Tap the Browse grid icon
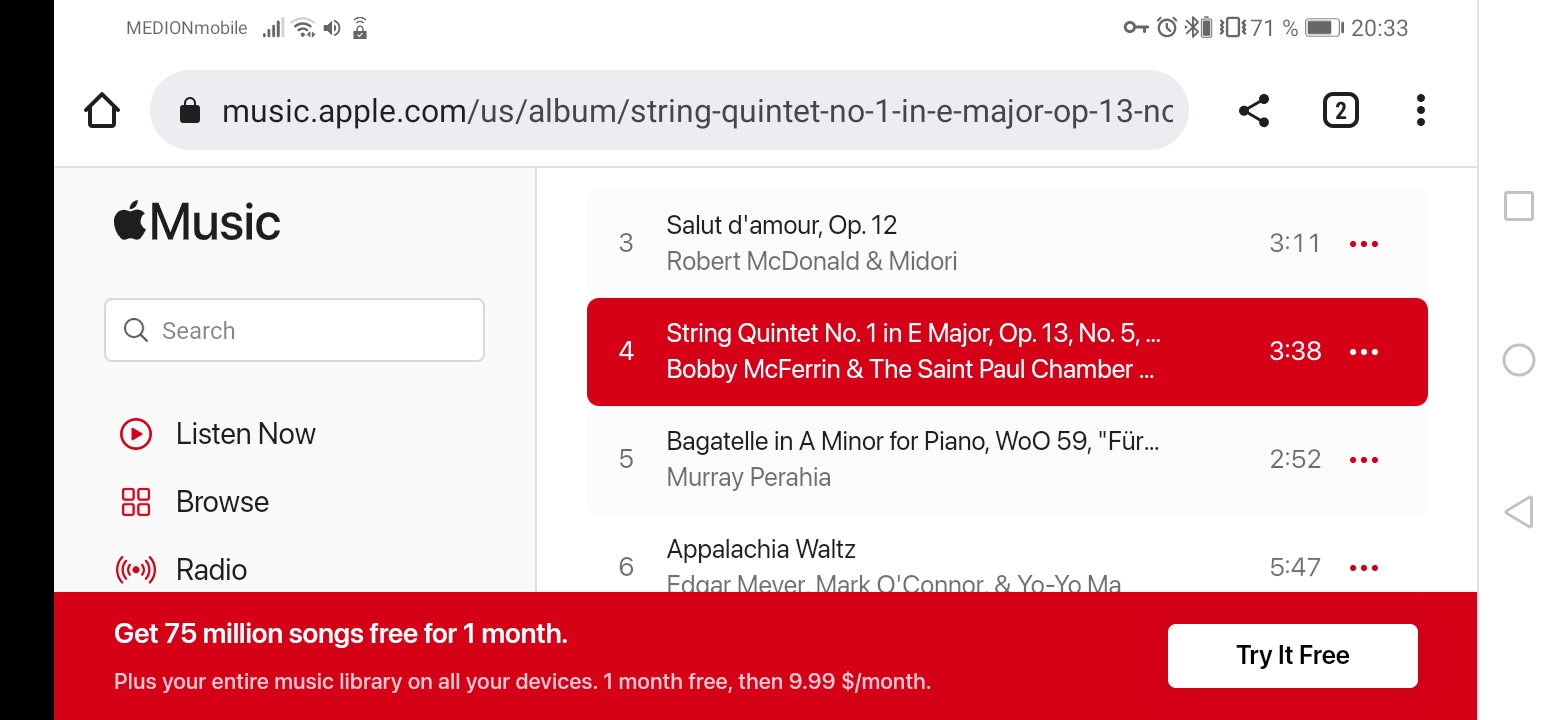This screenshot has width=1560, height=720. [x=135, y=502]
